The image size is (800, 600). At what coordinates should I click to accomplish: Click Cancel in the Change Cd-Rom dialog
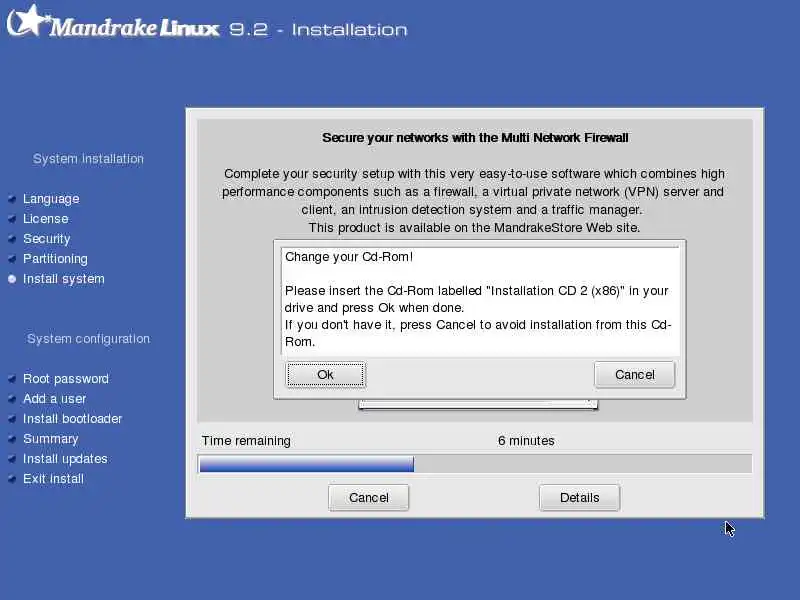coord(634,375)
